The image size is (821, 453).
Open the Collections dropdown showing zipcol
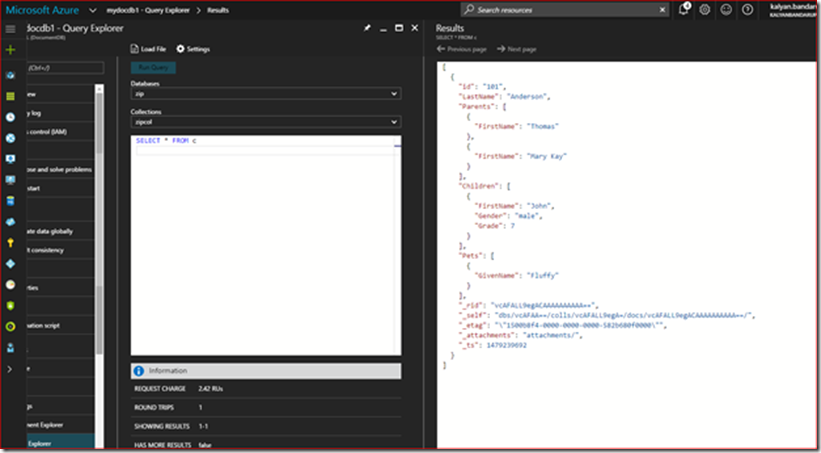[266, 122]
